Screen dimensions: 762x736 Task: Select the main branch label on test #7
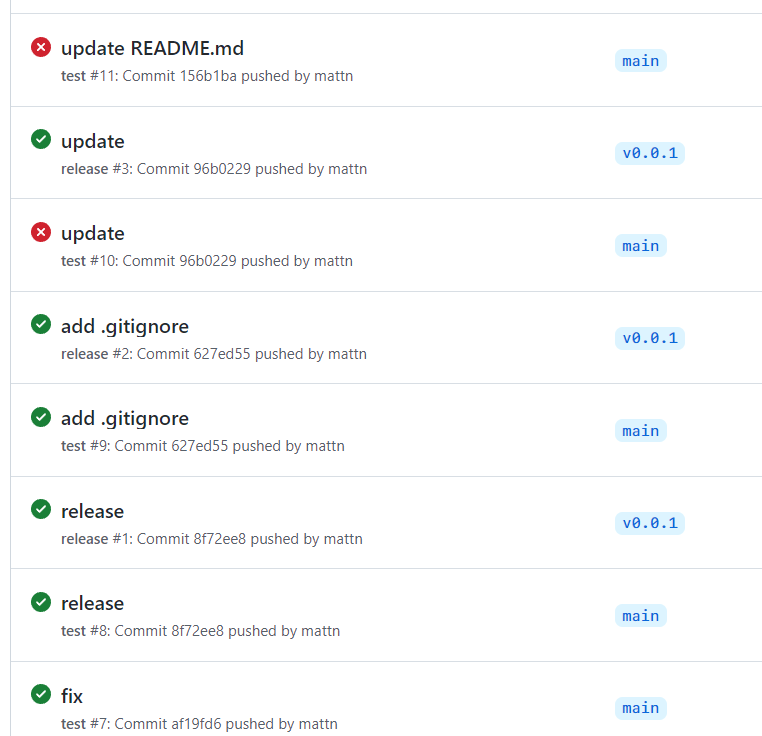[641, 708]
